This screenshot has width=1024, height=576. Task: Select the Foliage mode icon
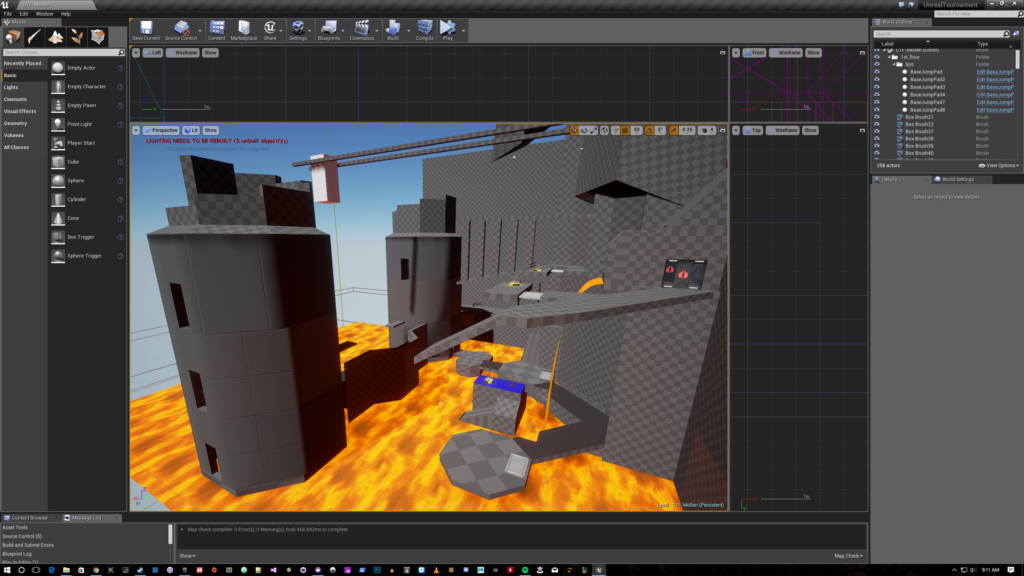77,37
